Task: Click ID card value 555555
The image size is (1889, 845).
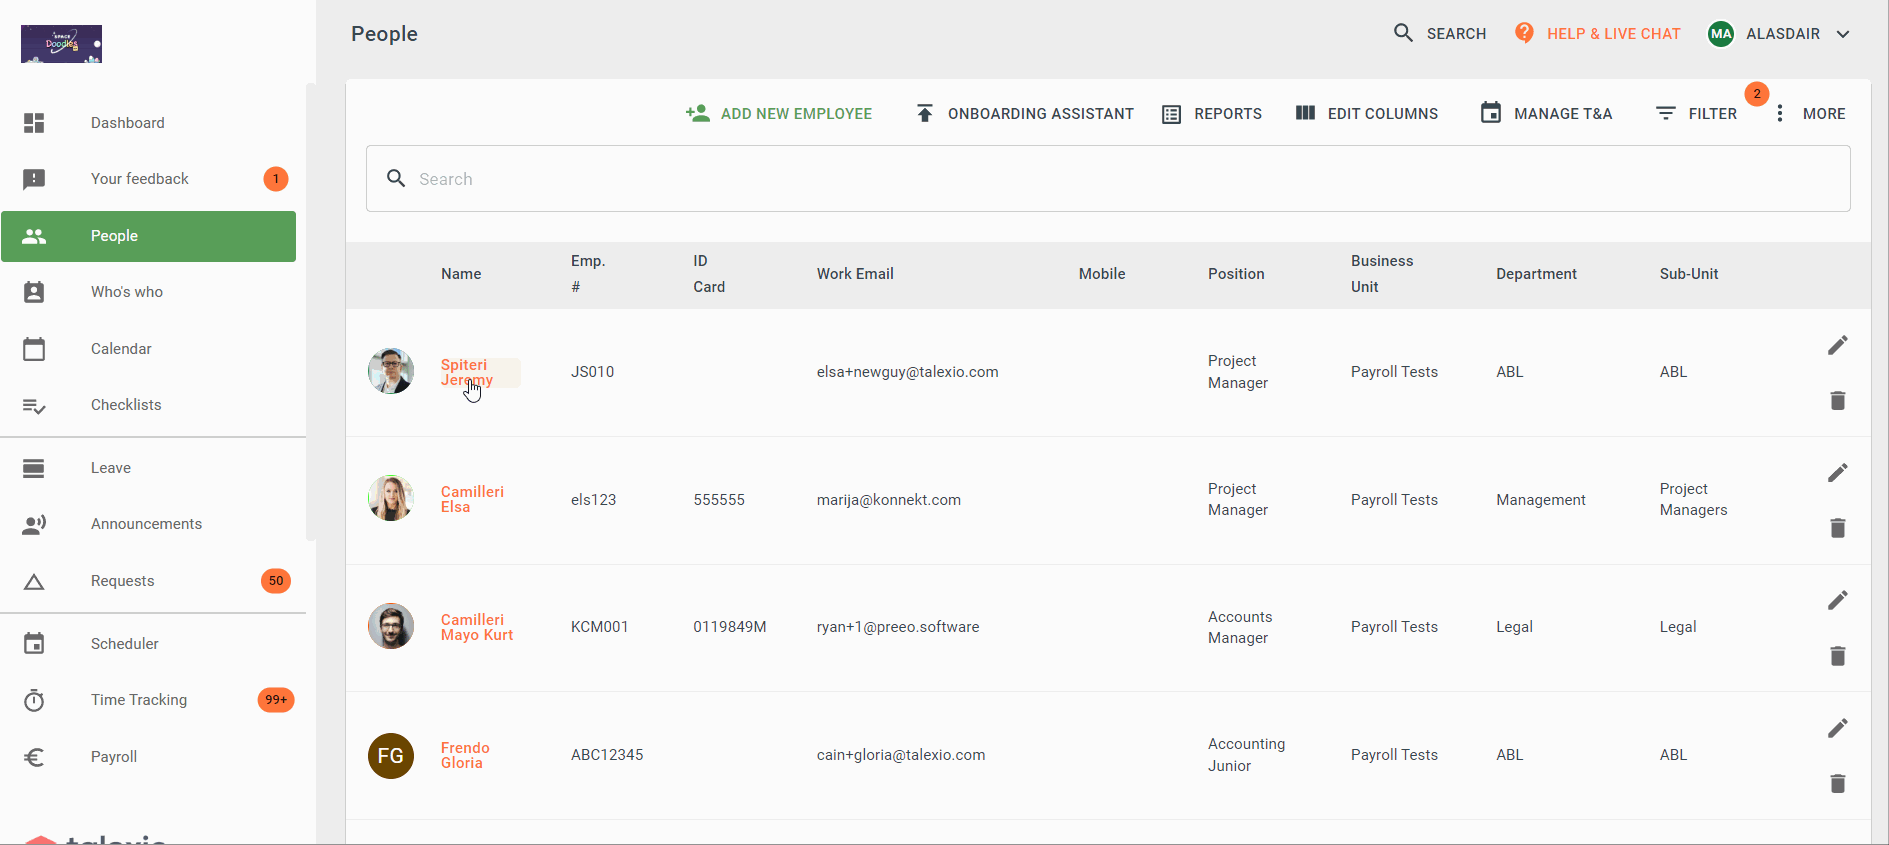Action: [x=719, y=500]
